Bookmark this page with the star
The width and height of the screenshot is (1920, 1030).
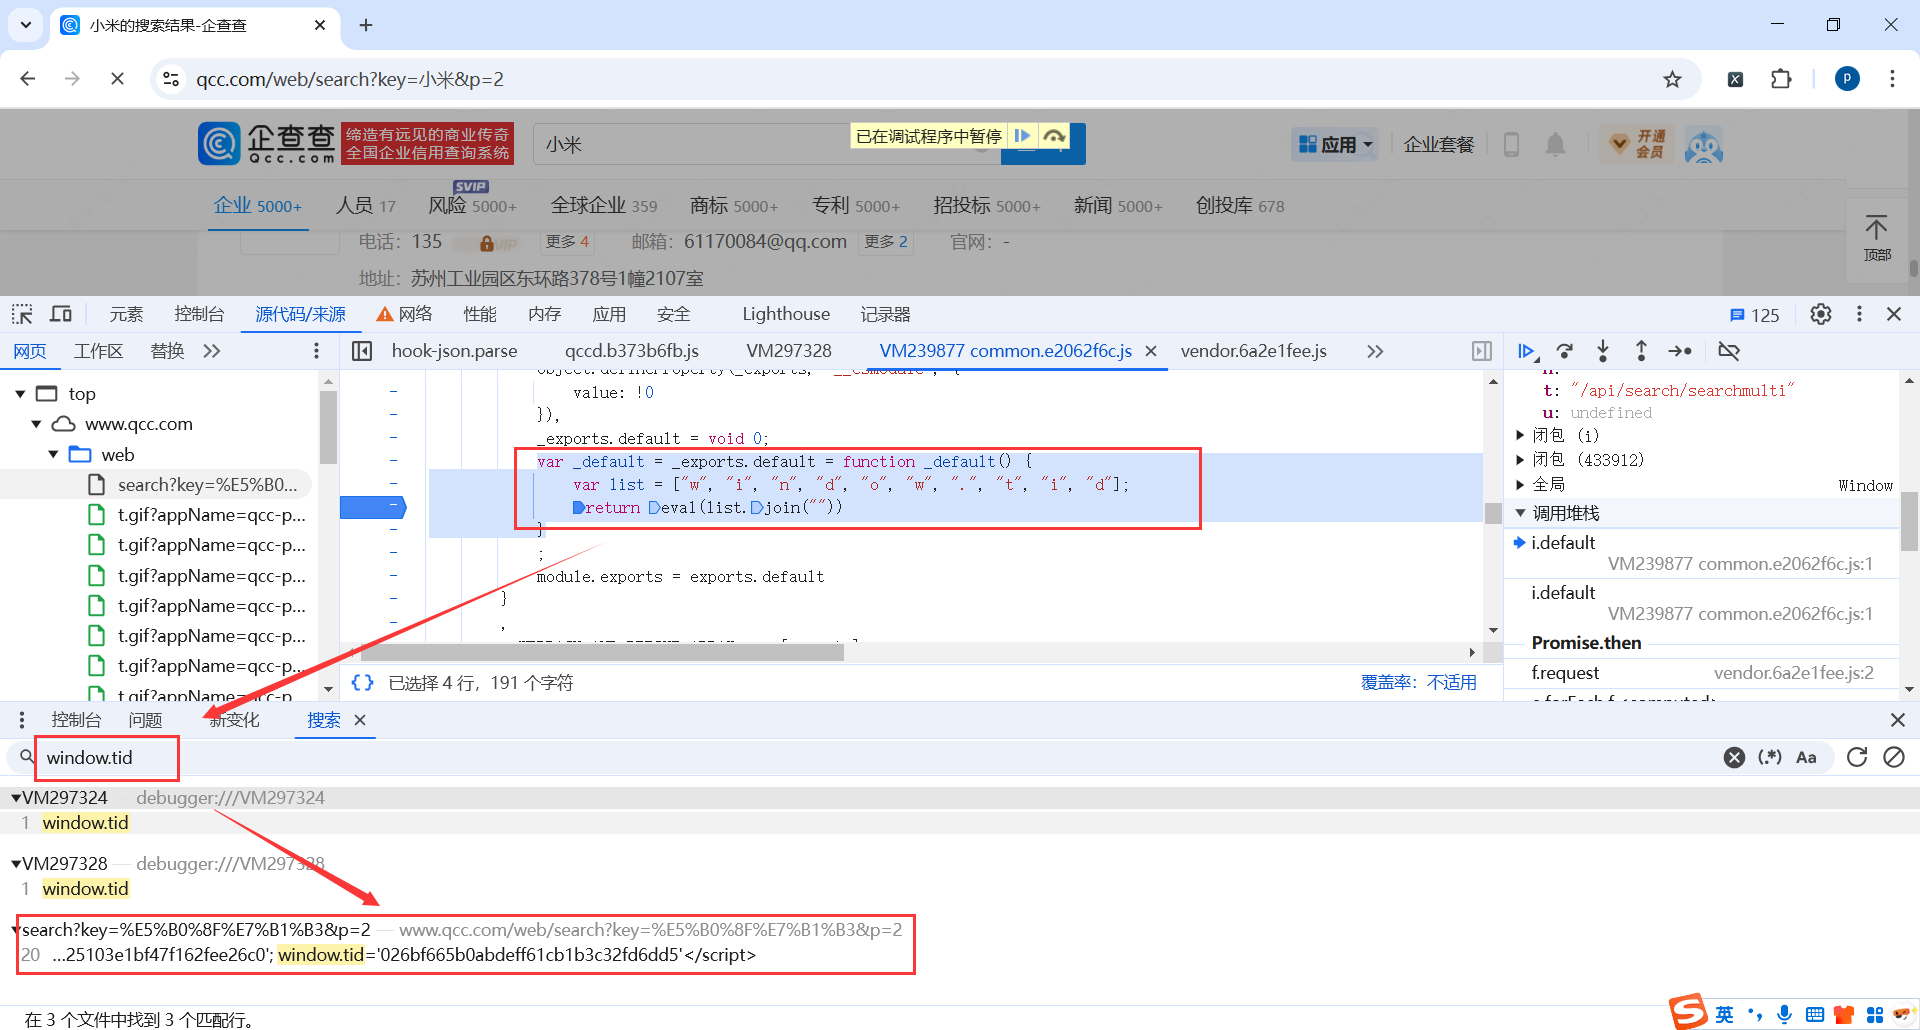click(x=1672, y=79)
